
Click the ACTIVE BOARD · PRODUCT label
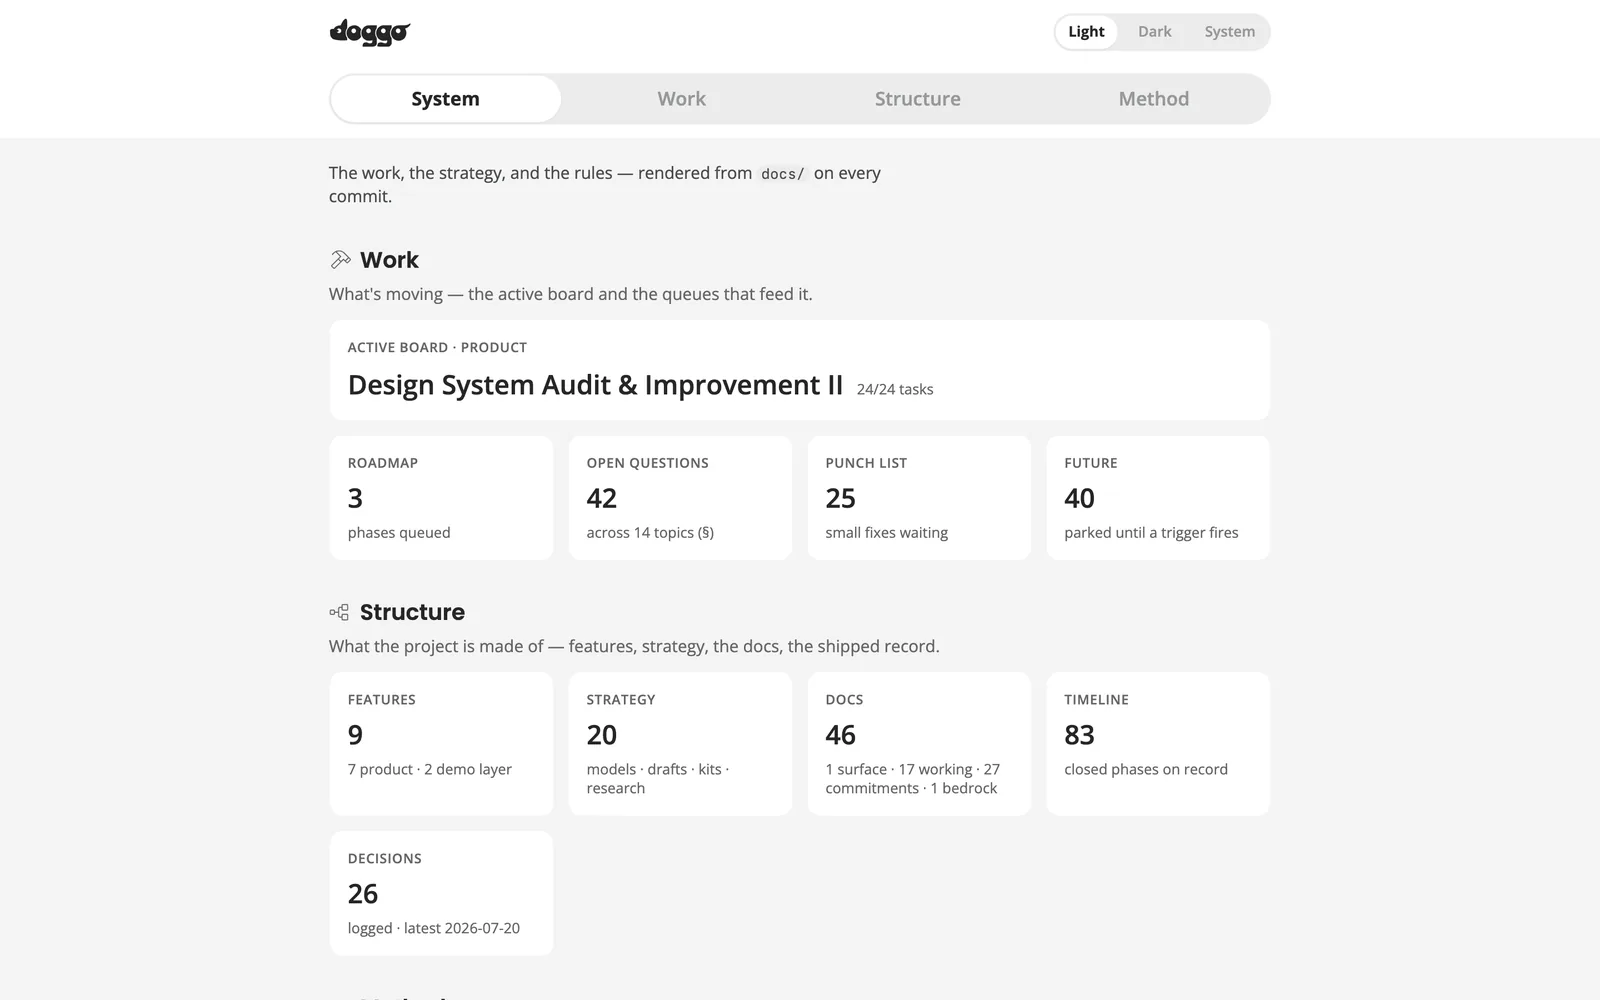click(x=437, y=347)
